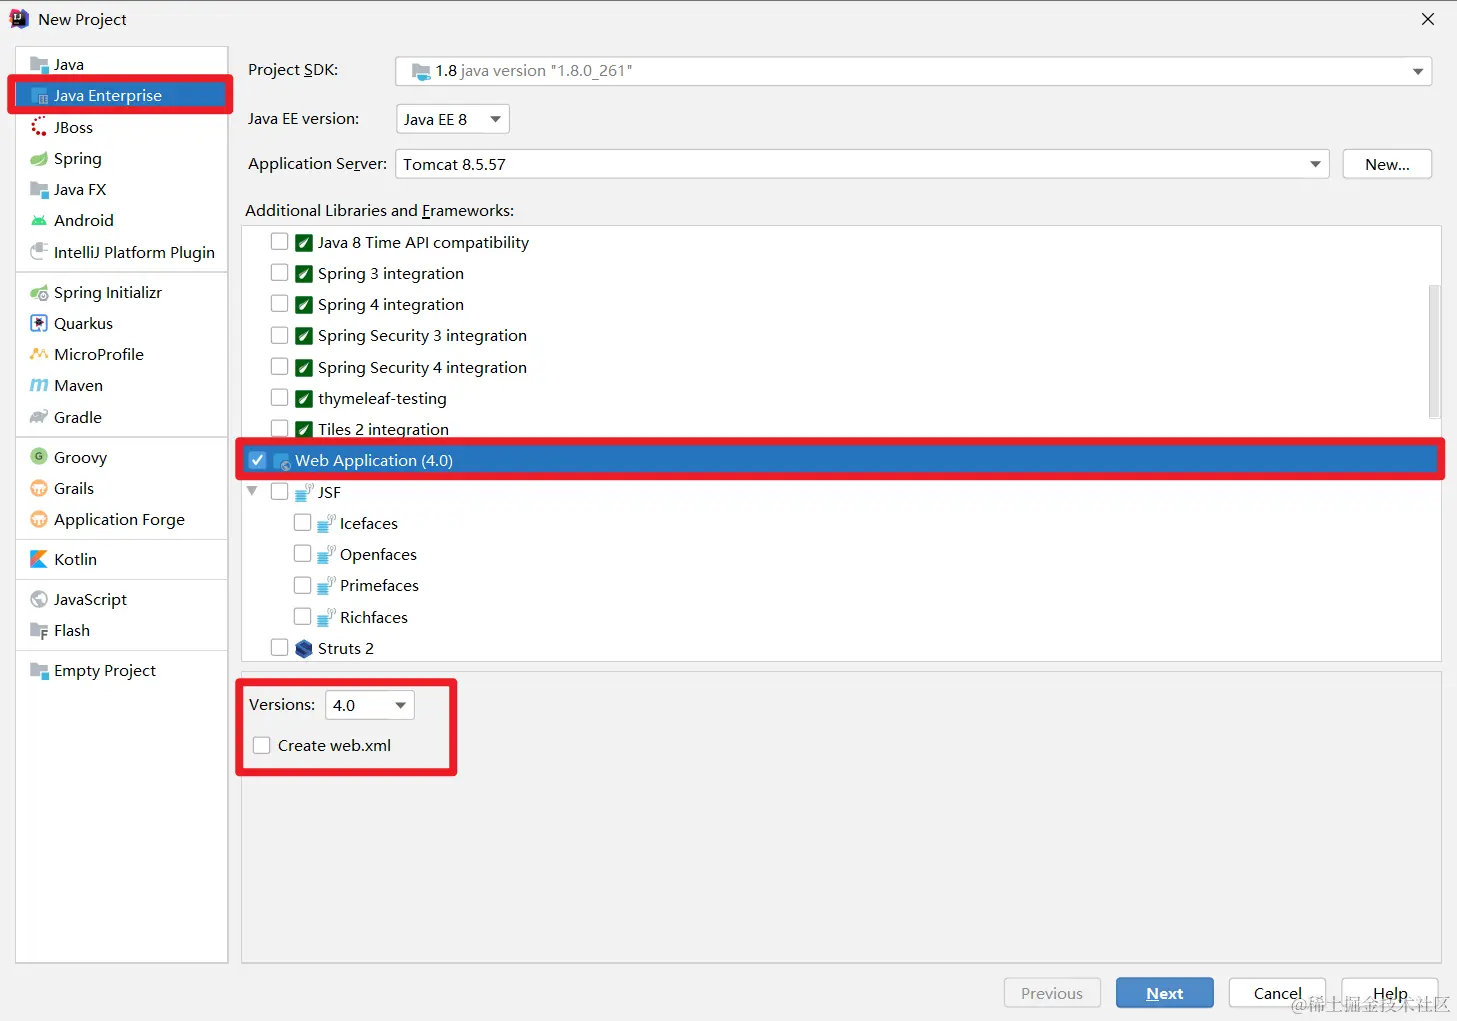Click the Cancel button
Viewport: 1457px width, 1021px height.
point(1277,993)
